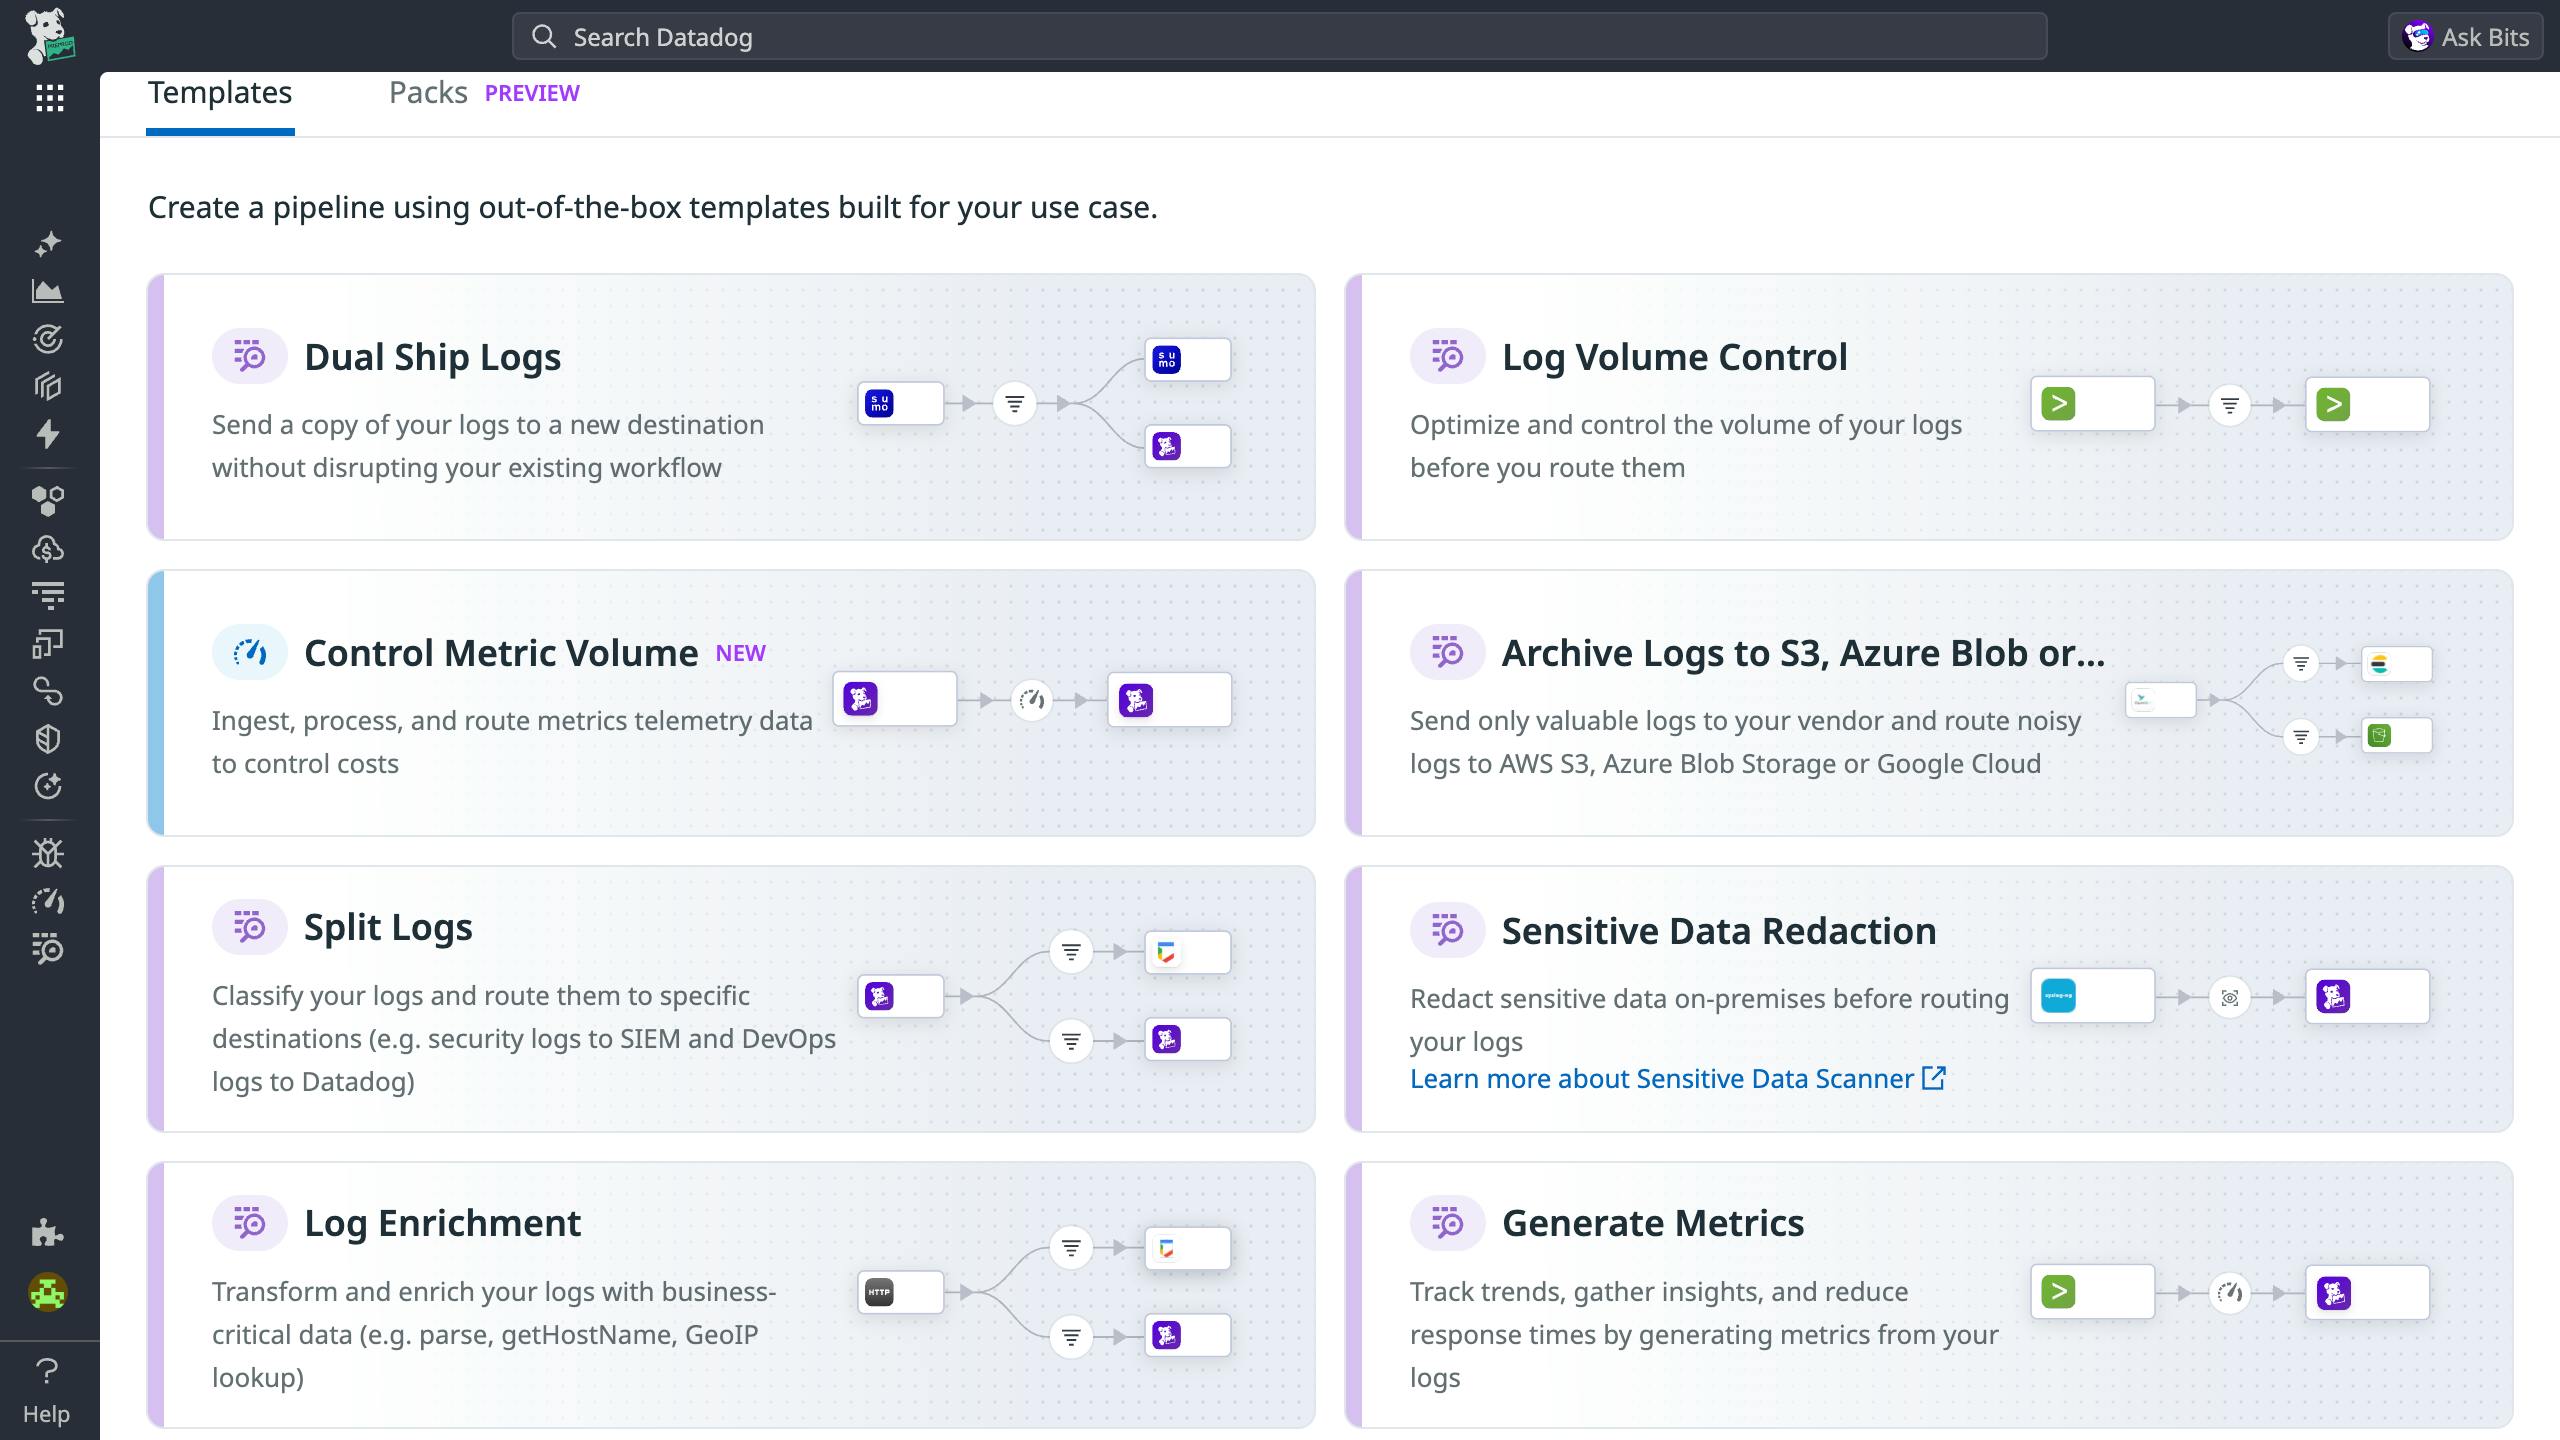Open your user avatar in the sidebar
Image resolution: width=2560 pixels, height=1440 pixels.
coord(48,1291)
